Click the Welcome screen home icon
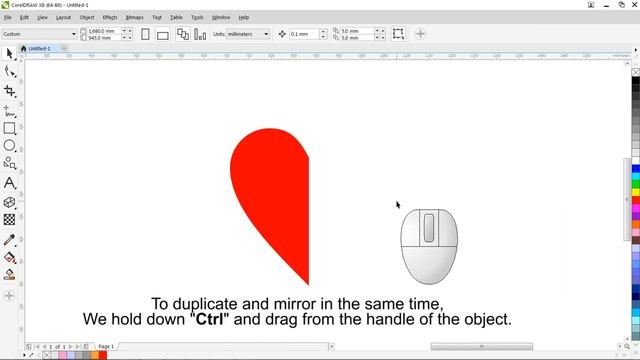 23,49
